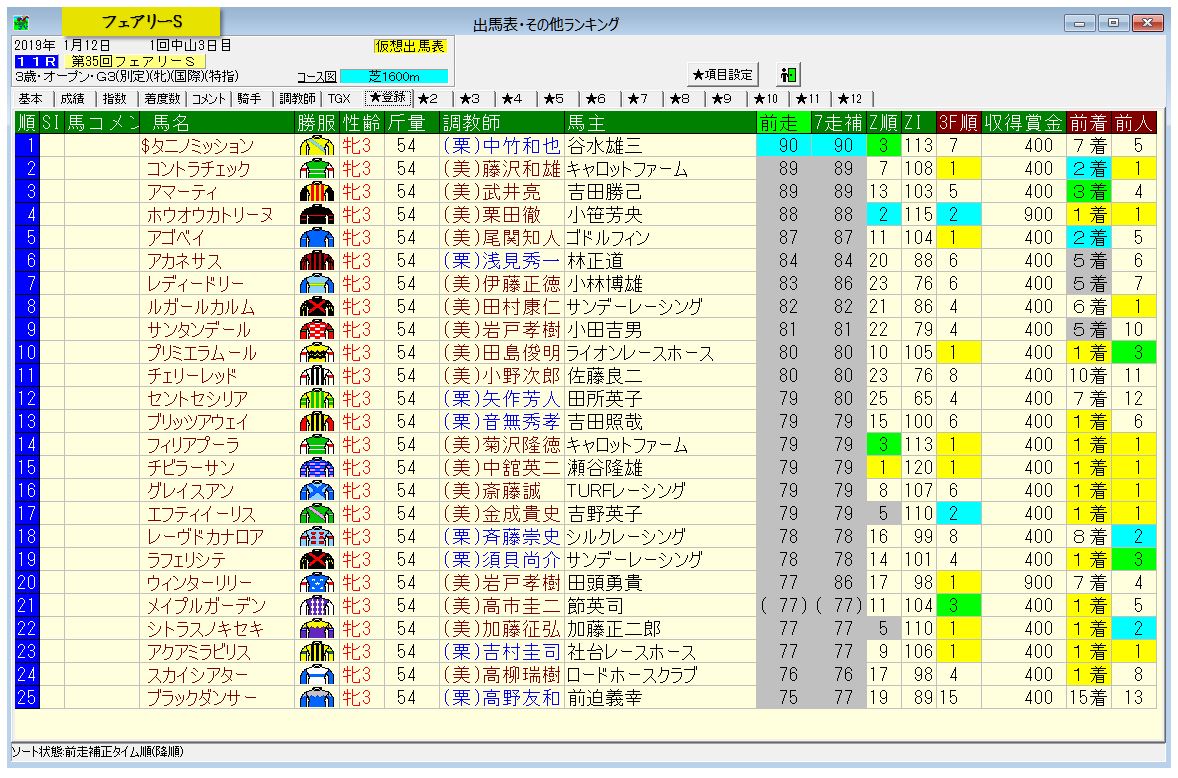Open the コメント tab

[209, 99]
